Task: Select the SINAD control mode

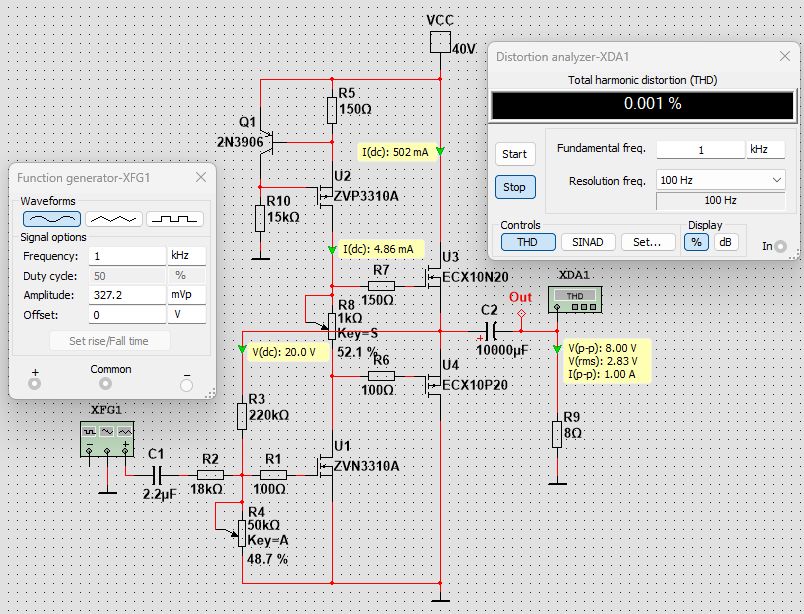Action: [x=588, y=242]
